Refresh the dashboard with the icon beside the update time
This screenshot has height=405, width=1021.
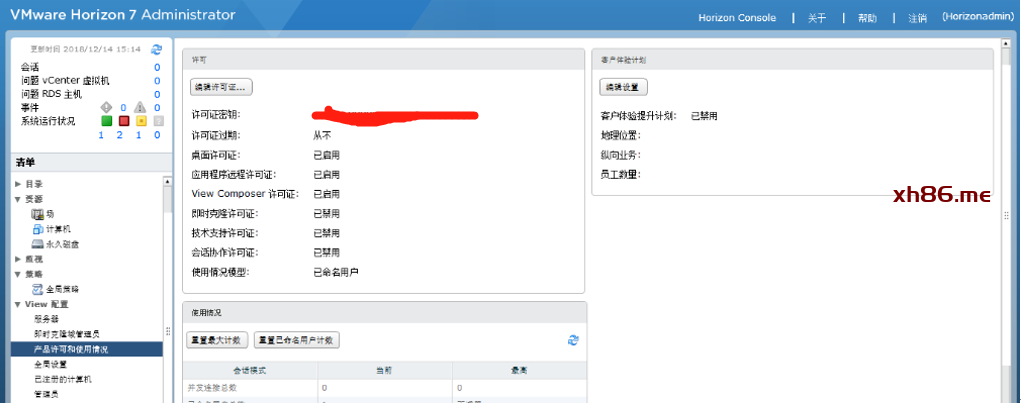pyautogui.click(x=156, y=49)
